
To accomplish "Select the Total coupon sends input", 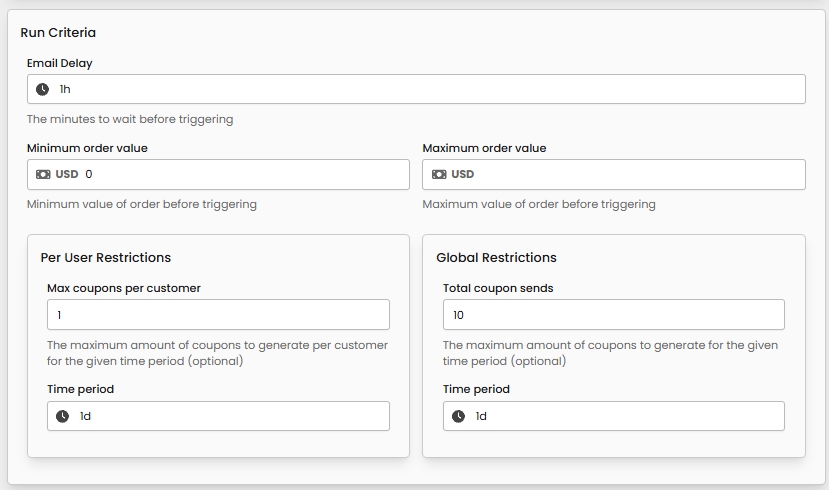I will tap(613, 315).
